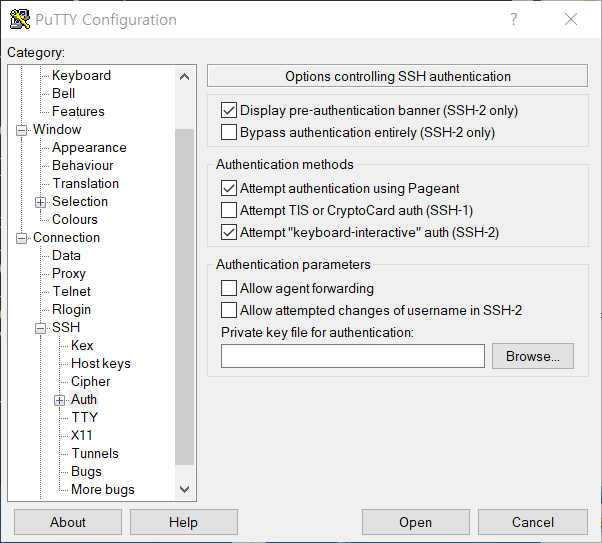This screenshot has width=602, height=543.
Task: Open the Cipher category
Action: coord(91,381)
